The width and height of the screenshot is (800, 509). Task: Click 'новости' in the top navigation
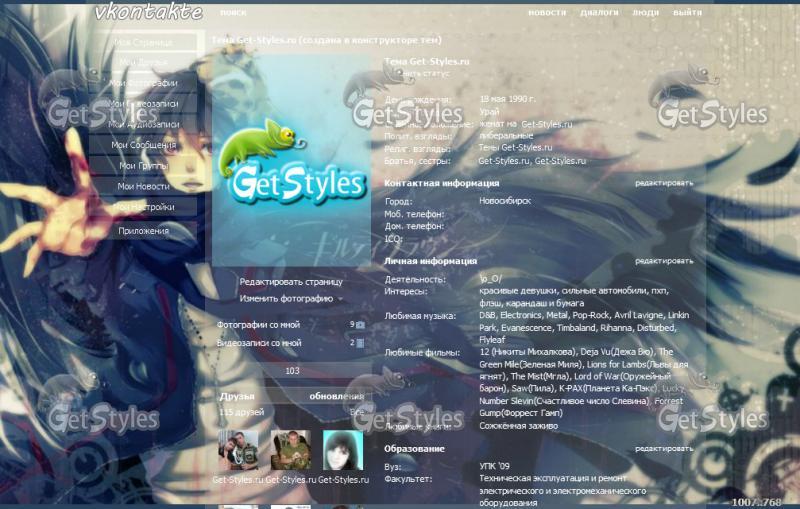click(x=547, y=13)
